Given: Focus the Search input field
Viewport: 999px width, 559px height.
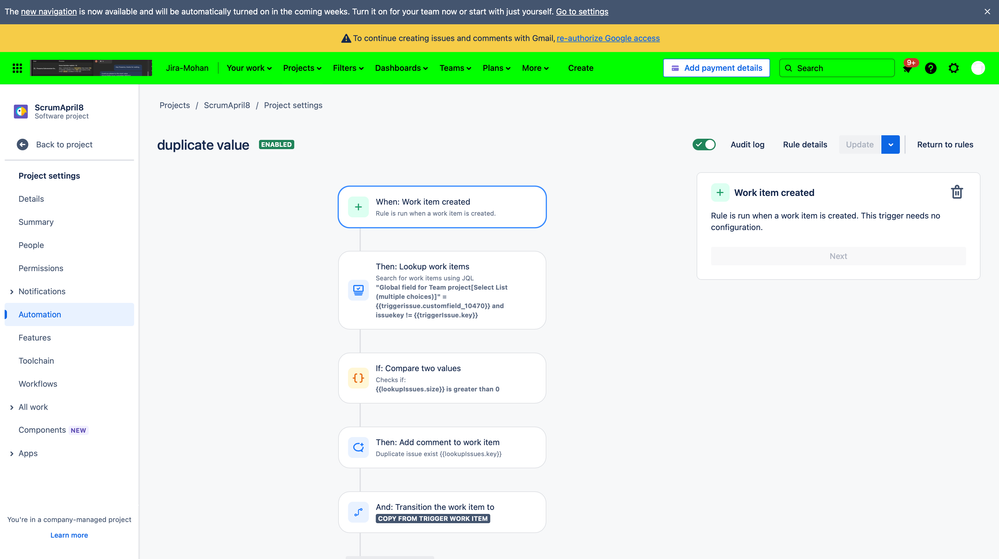Looking at the screenshot, I should (x=837, y=68).
